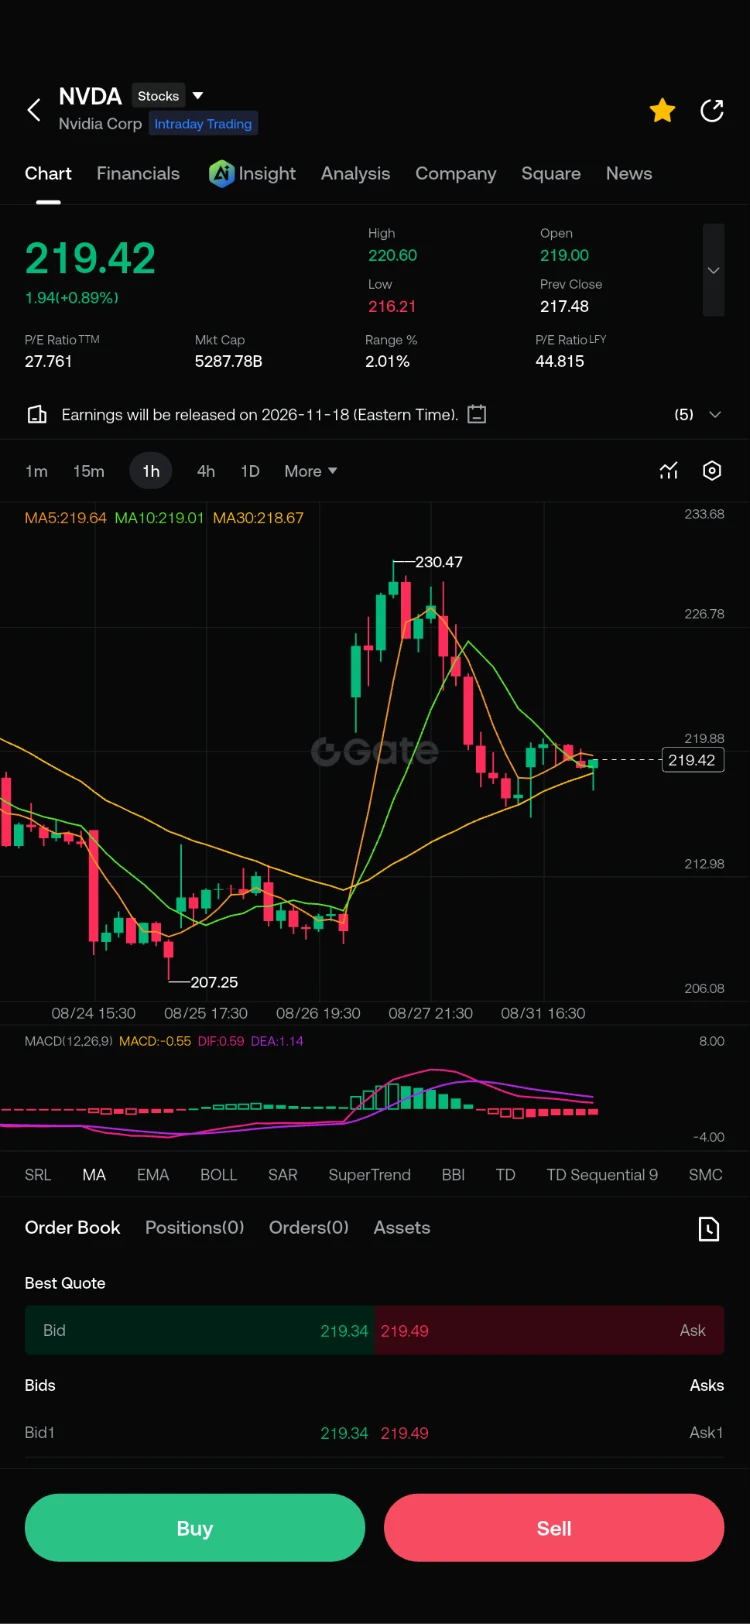Select the SRL indicator

pyautogui.click(x=38, y=1175)
